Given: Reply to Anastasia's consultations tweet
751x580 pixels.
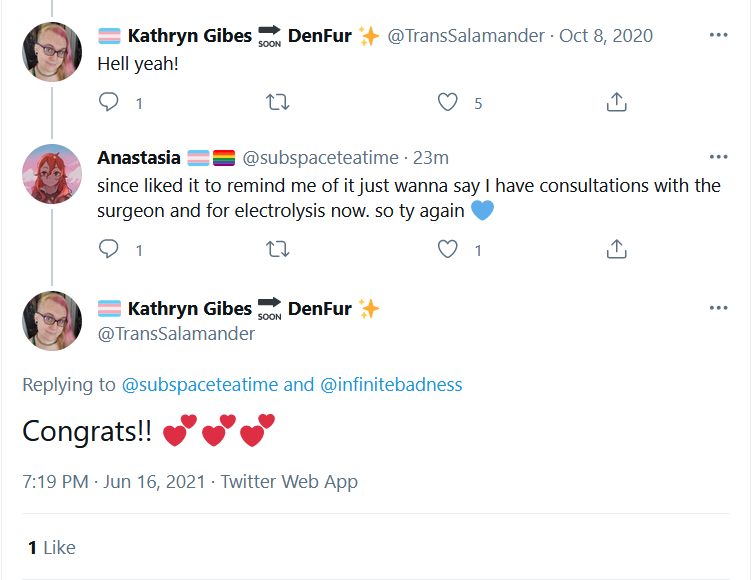Looking at the screenshot, I should 109,249.
